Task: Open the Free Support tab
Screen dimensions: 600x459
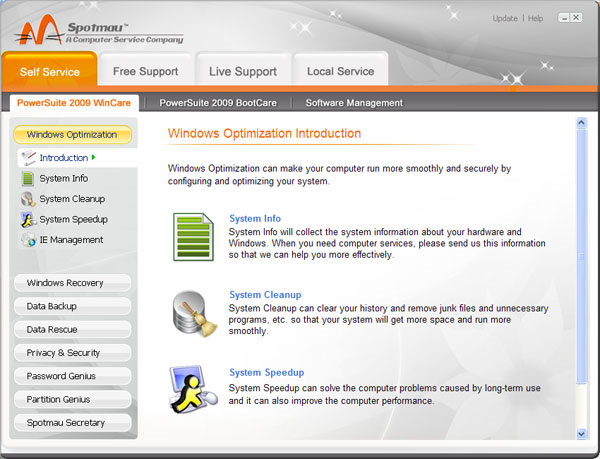Action: click(145, 71)
